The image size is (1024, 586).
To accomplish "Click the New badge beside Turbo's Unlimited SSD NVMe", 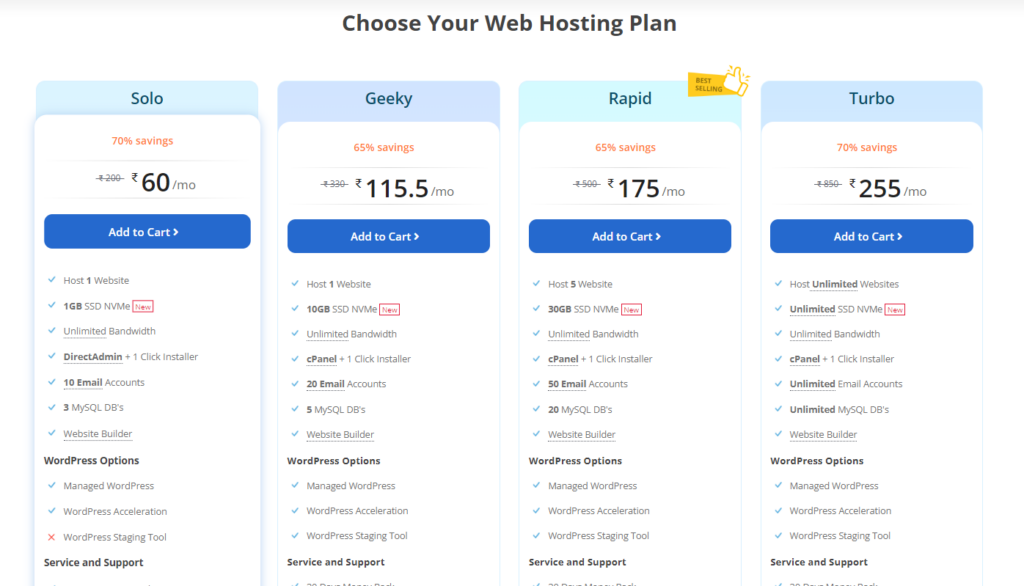I will (x=897, y=309).
